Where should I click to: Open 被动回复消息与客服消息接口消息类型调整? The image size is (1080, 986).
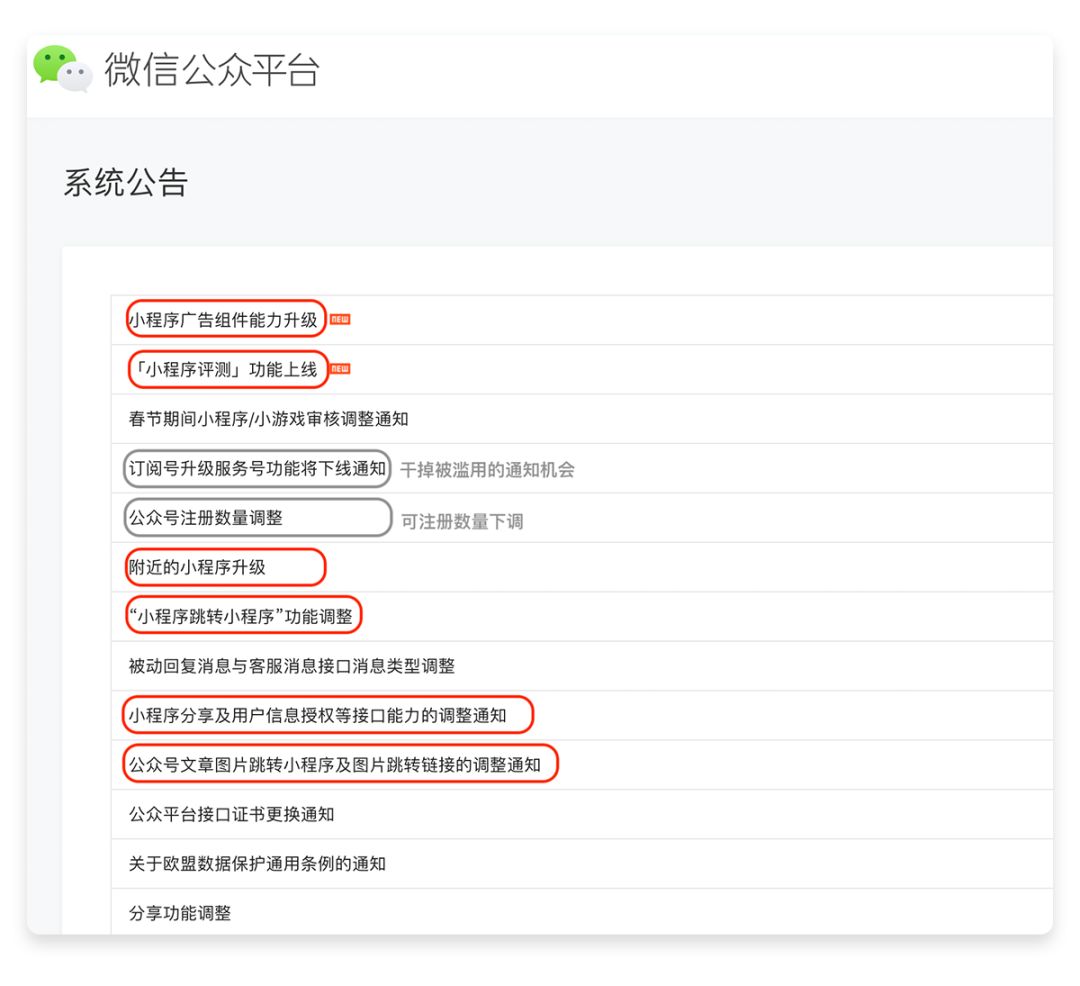coord(292,666)
